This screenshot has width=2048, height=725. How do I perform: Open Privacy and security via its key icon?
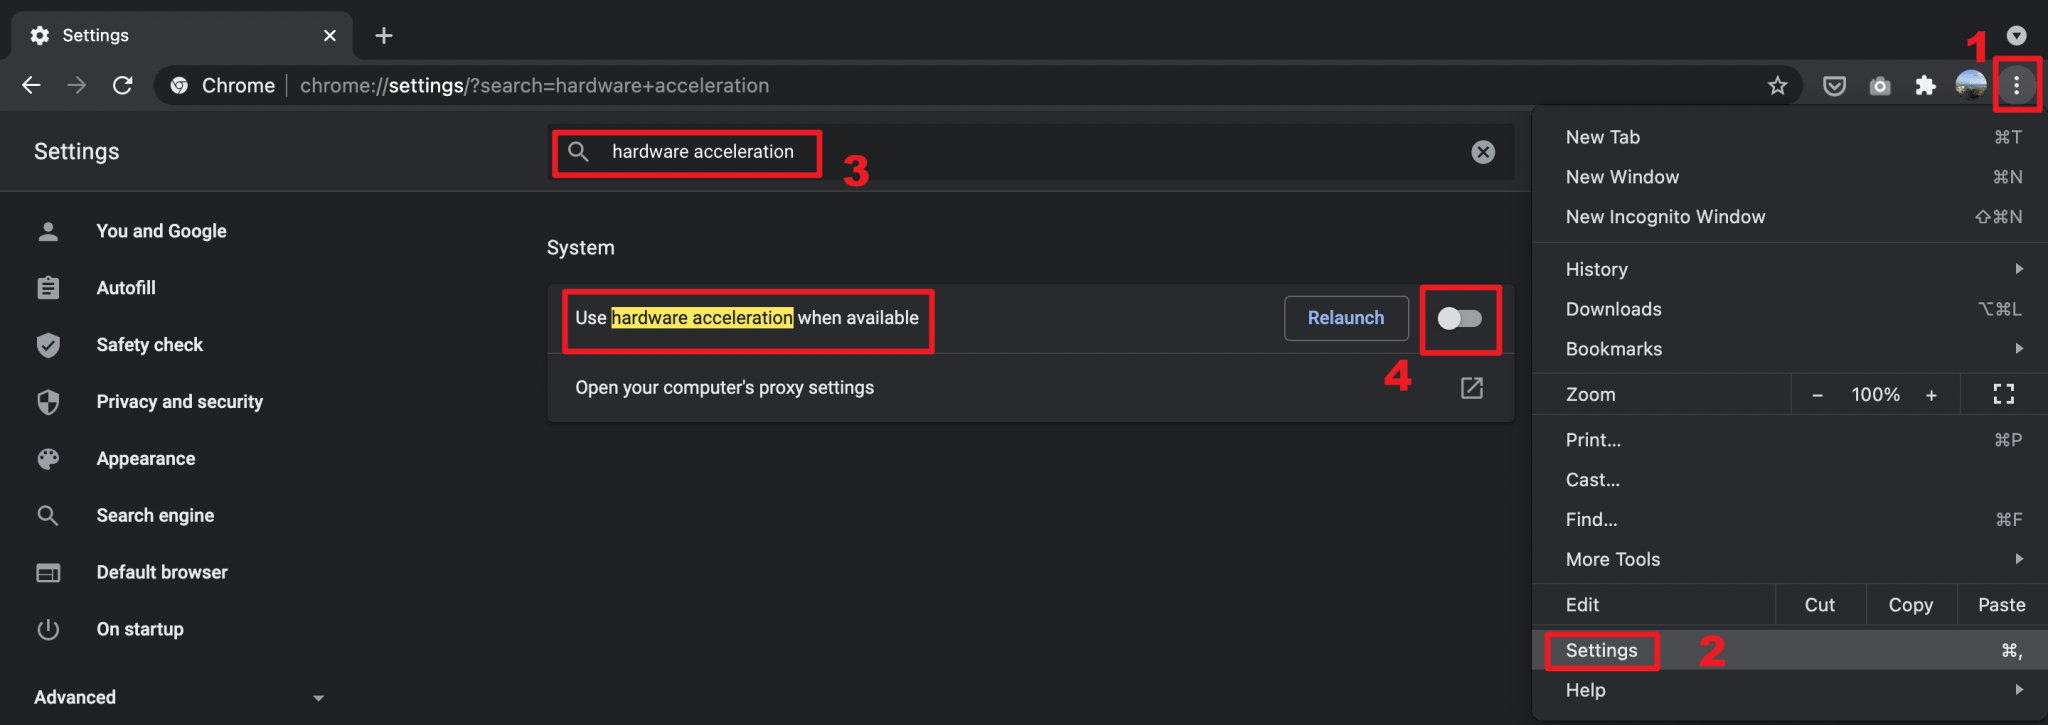click(48, 401)
